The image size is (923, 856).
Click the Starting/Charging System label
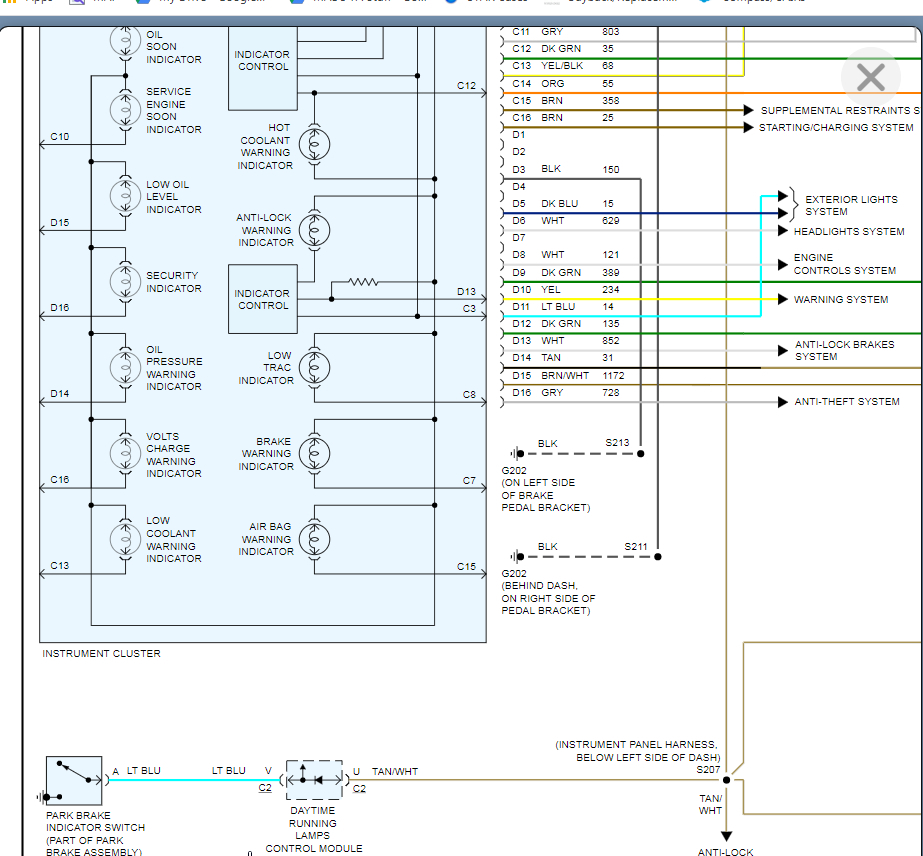click(x=836, y=128)
